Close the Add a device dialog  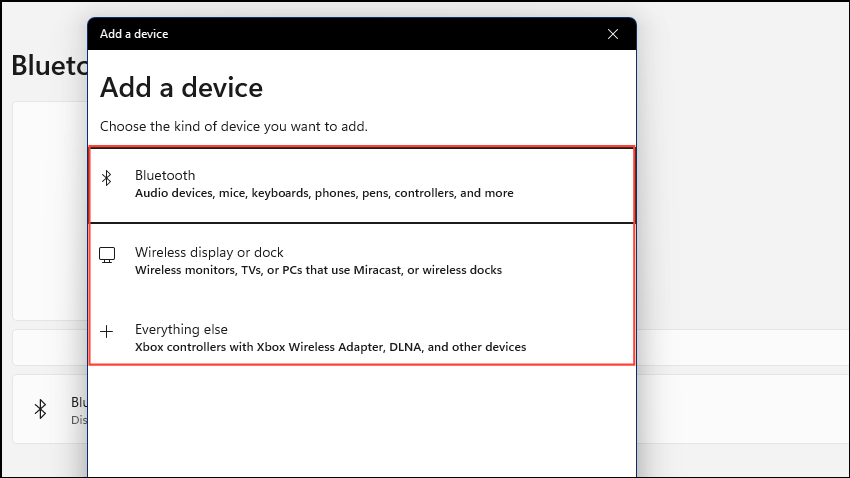(x=613, y=34)
